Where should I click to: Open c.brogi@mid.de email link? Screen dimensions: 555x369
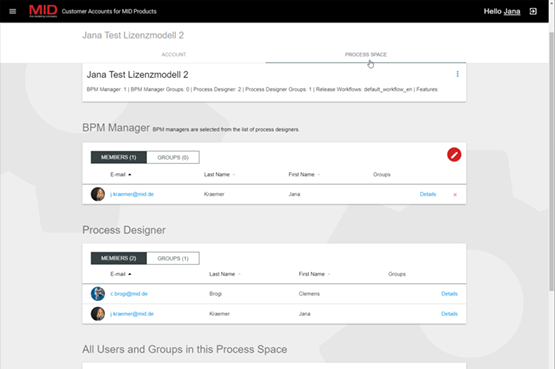[x=129, y=294]
